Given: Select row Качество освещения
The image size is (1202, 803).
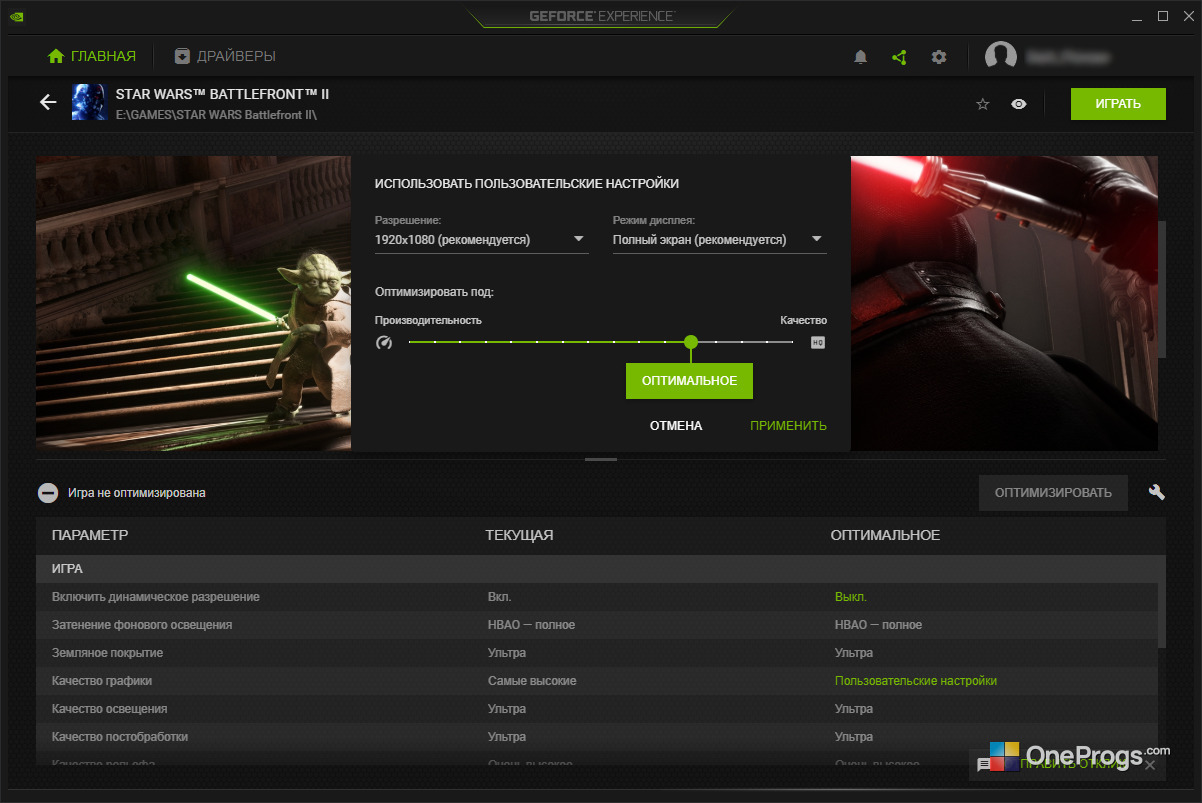Looking at the screenshot, I should (596, 709).
